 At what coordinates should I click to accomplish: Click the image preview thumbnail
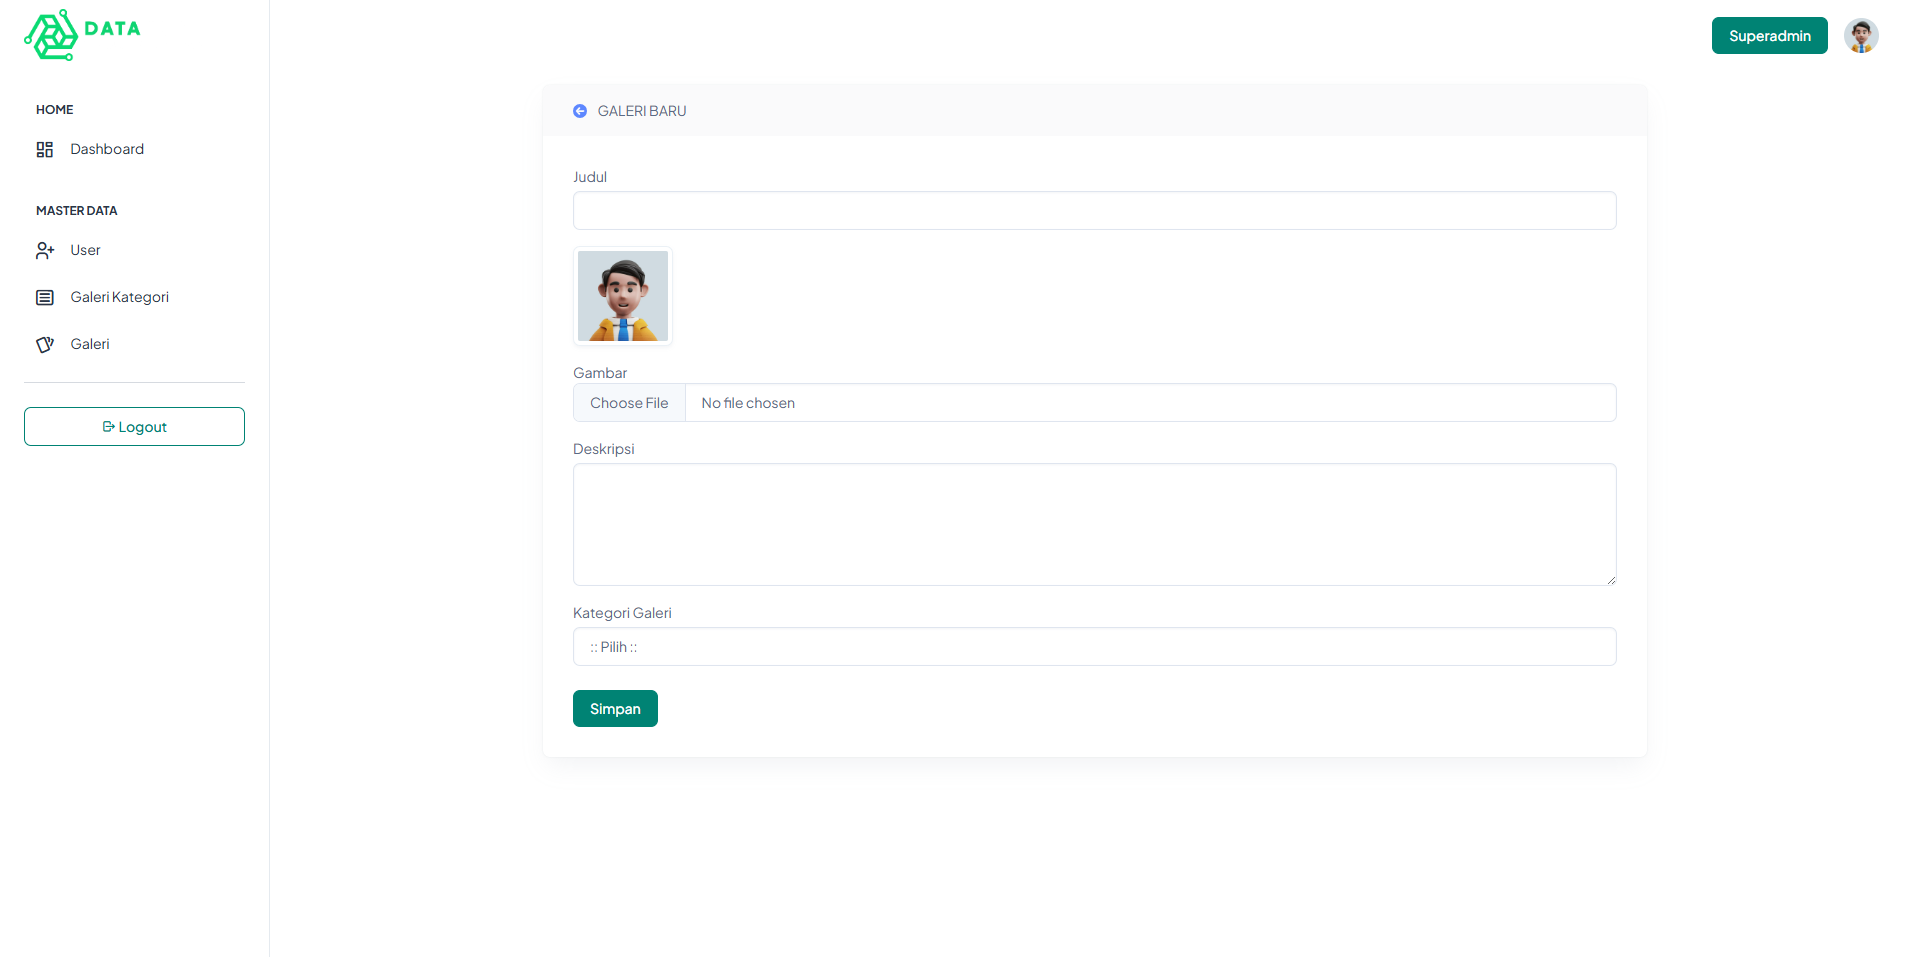pos(623,296)
